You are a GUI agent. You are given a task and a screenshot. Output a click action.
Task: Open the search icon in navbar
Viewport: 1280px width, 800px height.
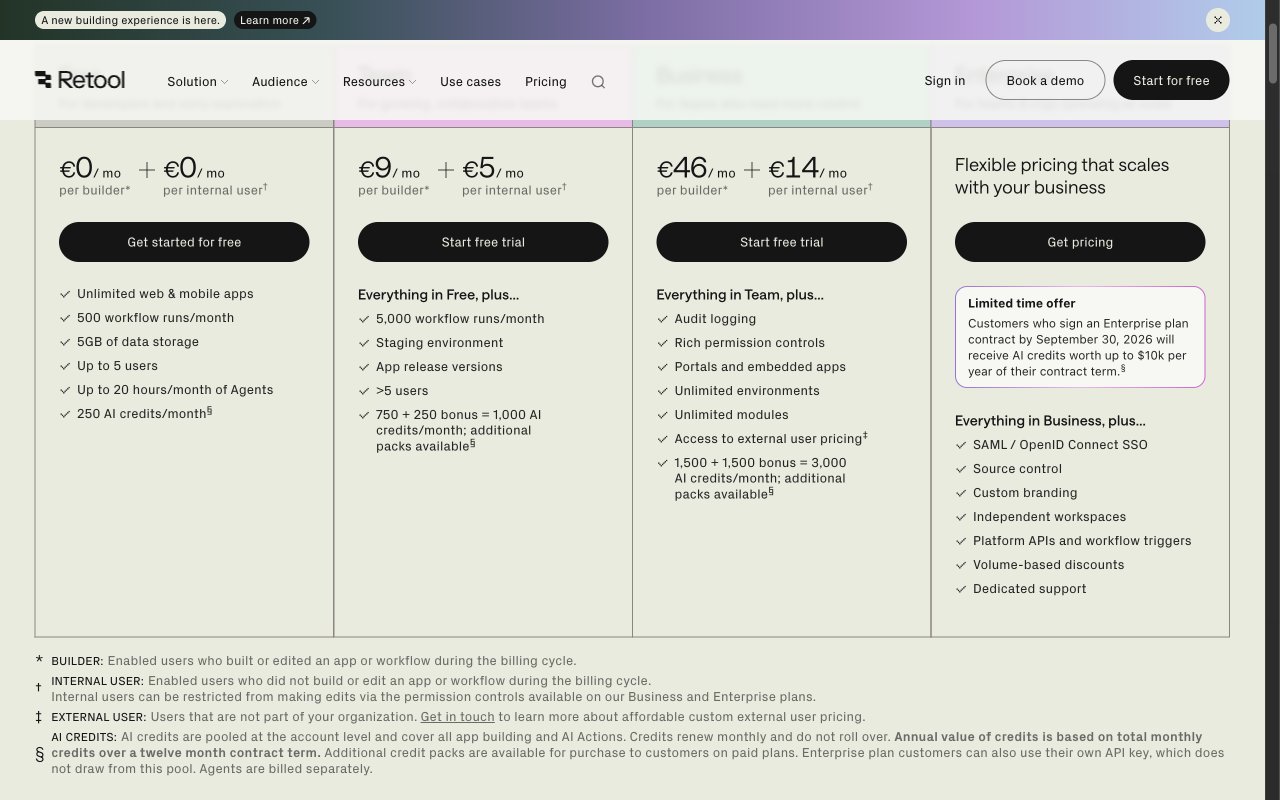[598, 82]
